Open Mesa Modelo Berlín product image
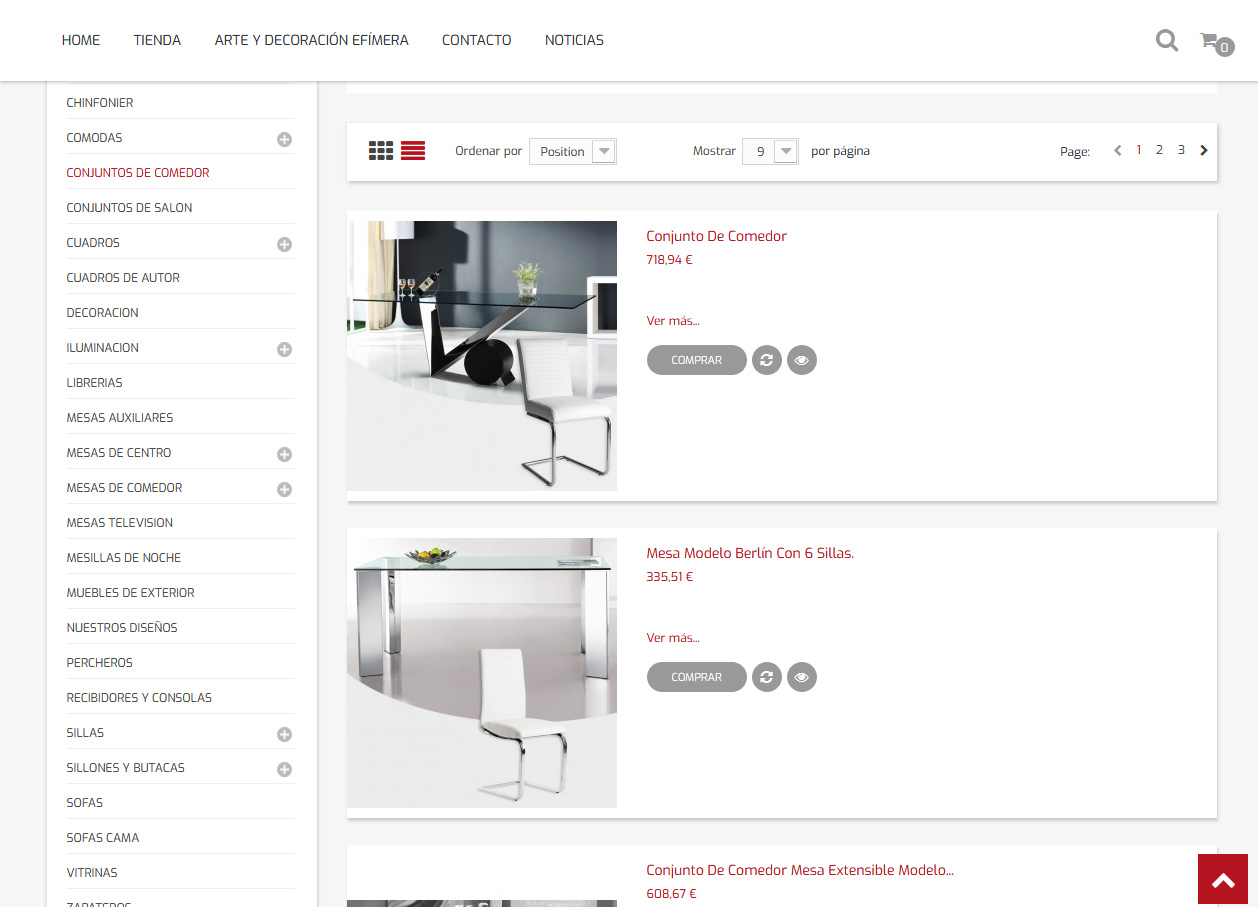The height and width of the screenshot is (907, 1258). [x=482, y=673]
